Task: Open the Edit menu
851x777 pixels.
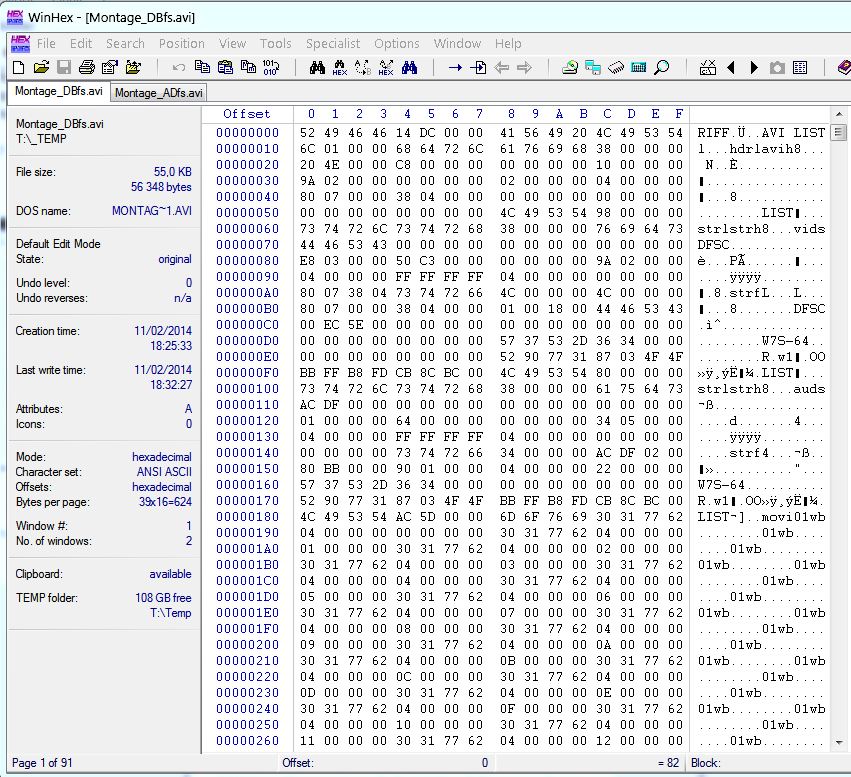Action: 81,43
